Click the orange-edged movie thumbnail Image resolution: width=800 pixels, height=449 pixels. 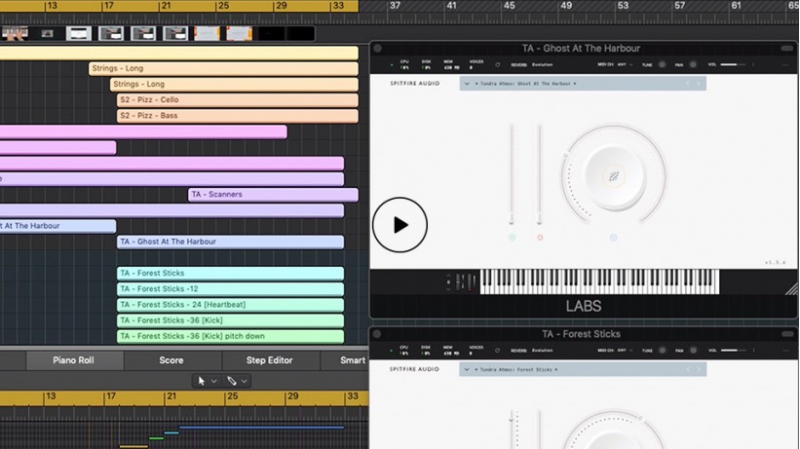point(207,34)
